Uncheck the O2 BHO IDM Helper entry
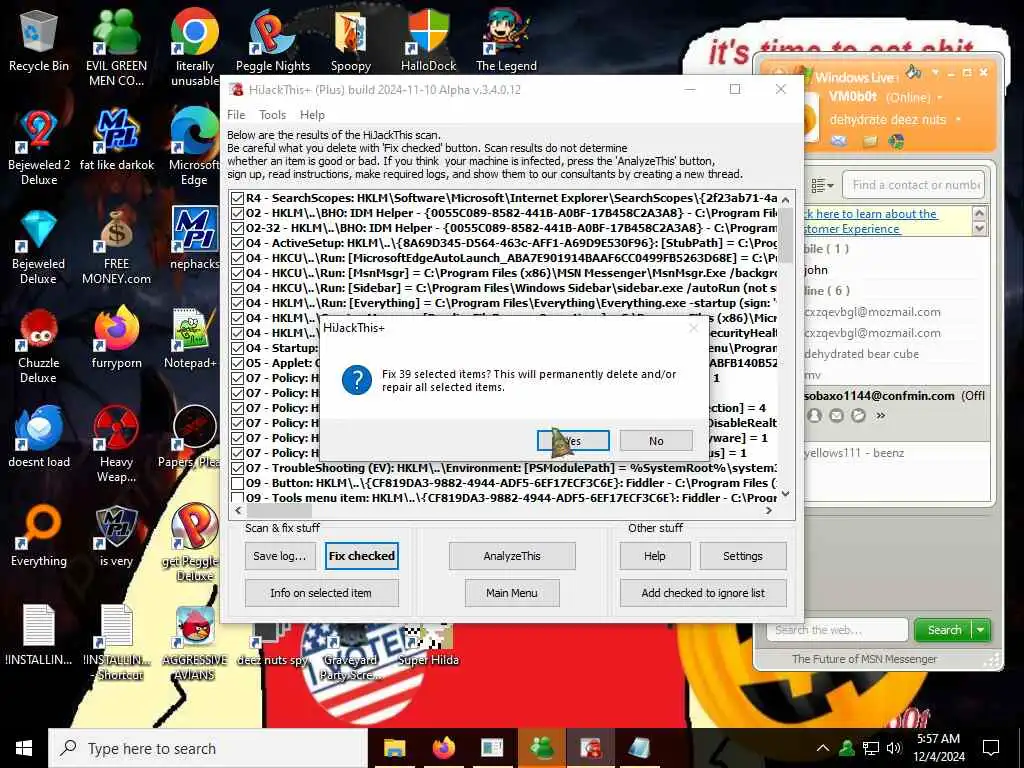The height and width of the screenshot is (768, 1024). click(x=237, y=214)
